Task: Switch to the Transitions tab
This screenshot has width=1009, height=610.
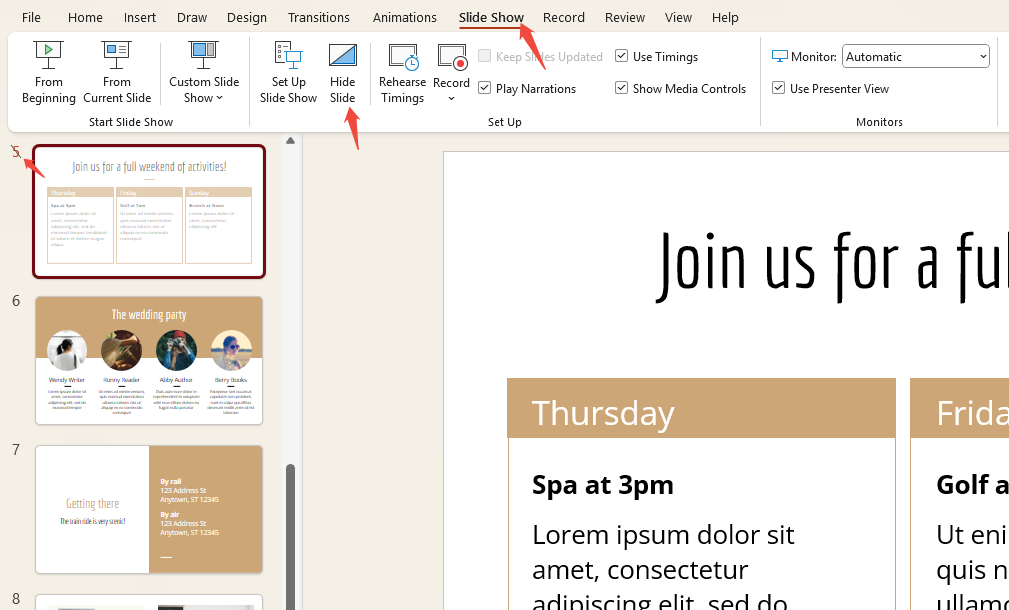Action: 318,17
